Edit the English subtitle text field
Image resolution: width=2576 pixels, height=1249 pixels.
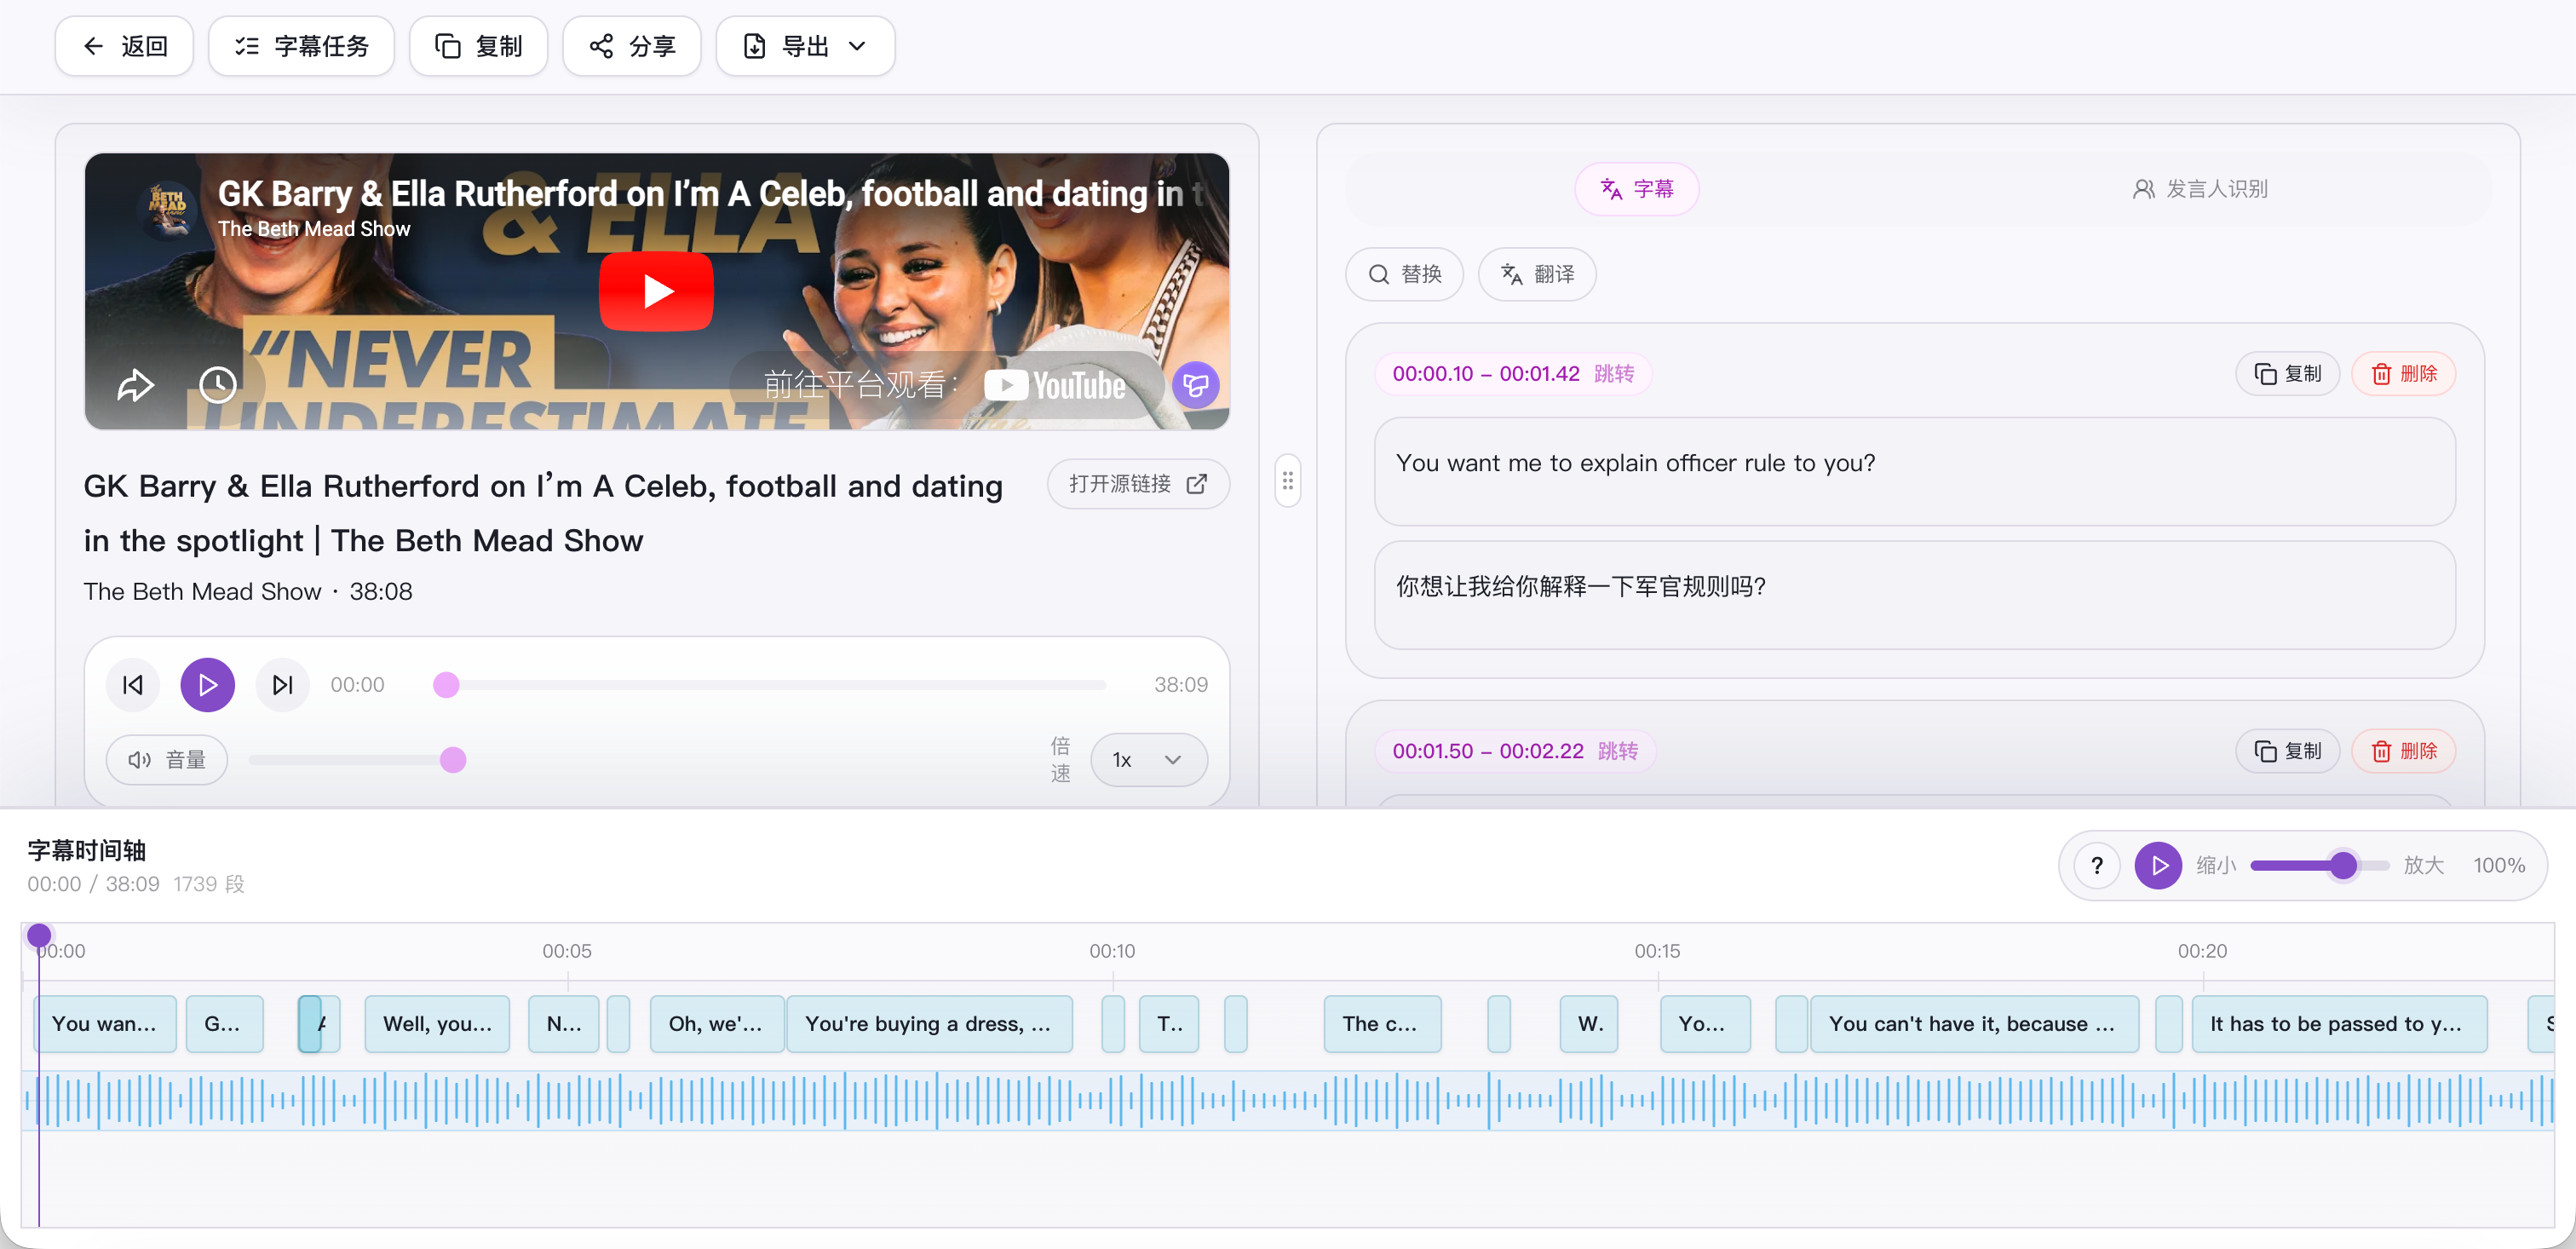(x=1914, y=471)
